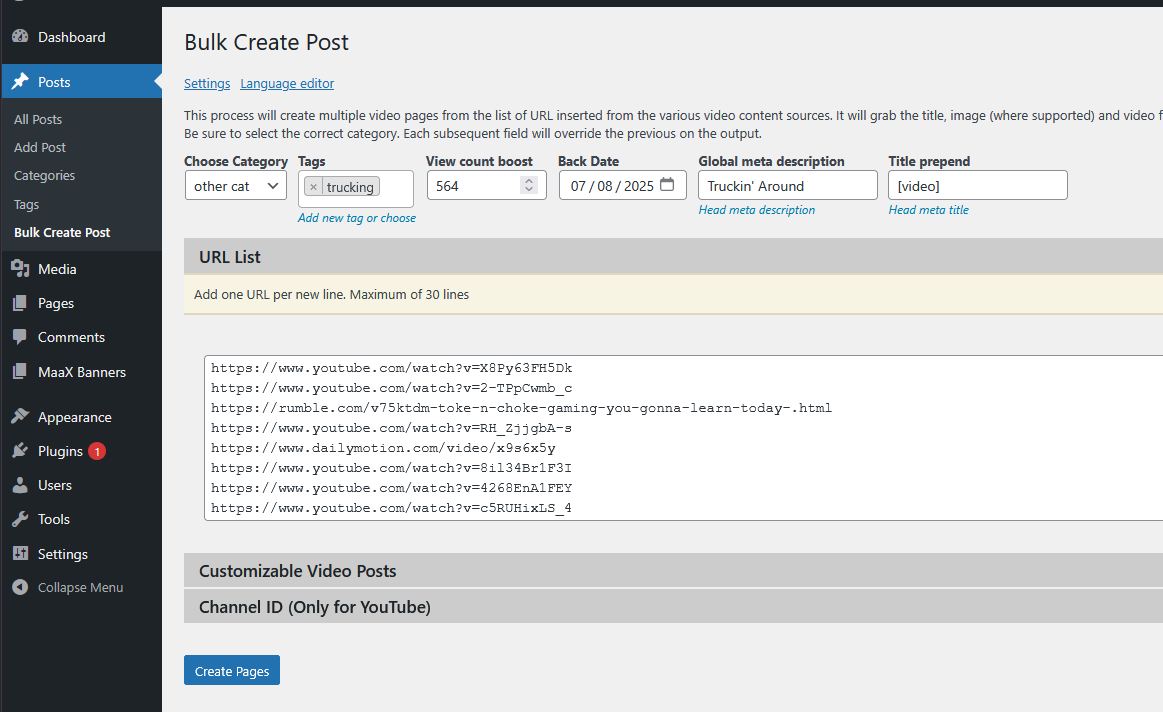Click the Plugins icon in sidebar
Viewport: 1163px width, 712px height.
click(20, 451)
